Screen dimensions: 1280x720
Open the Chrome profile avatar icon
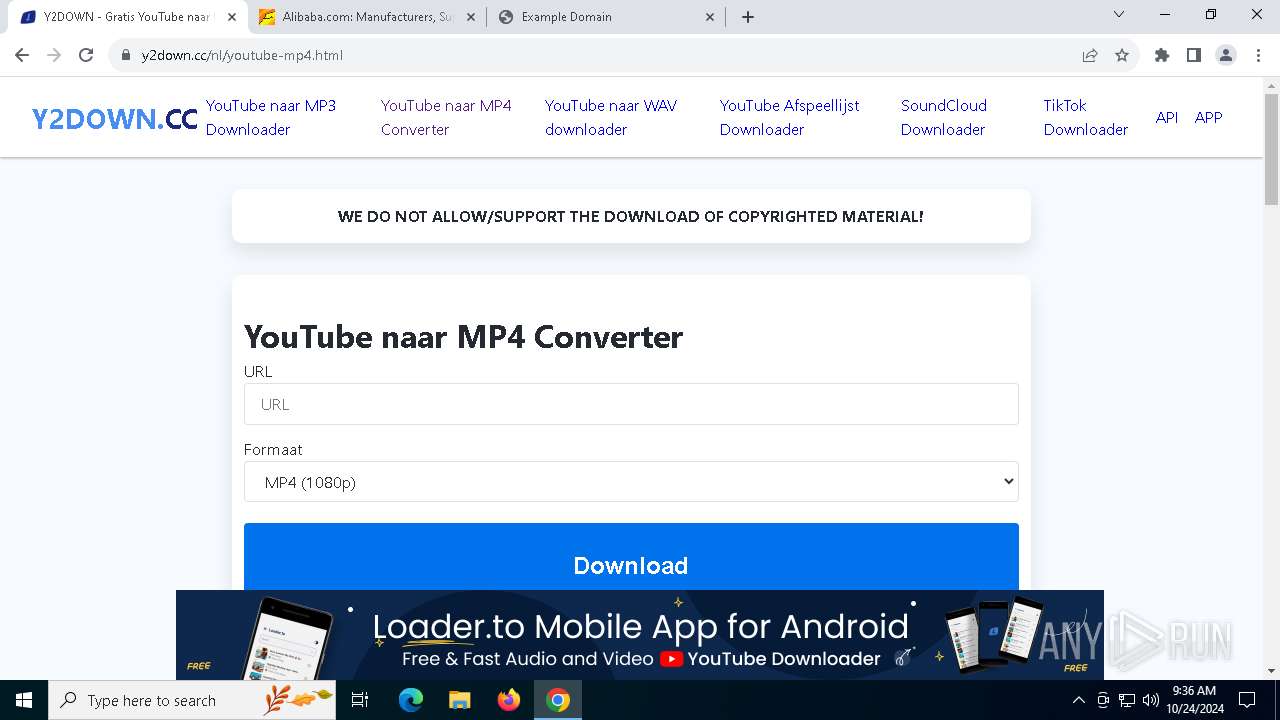1226,55
